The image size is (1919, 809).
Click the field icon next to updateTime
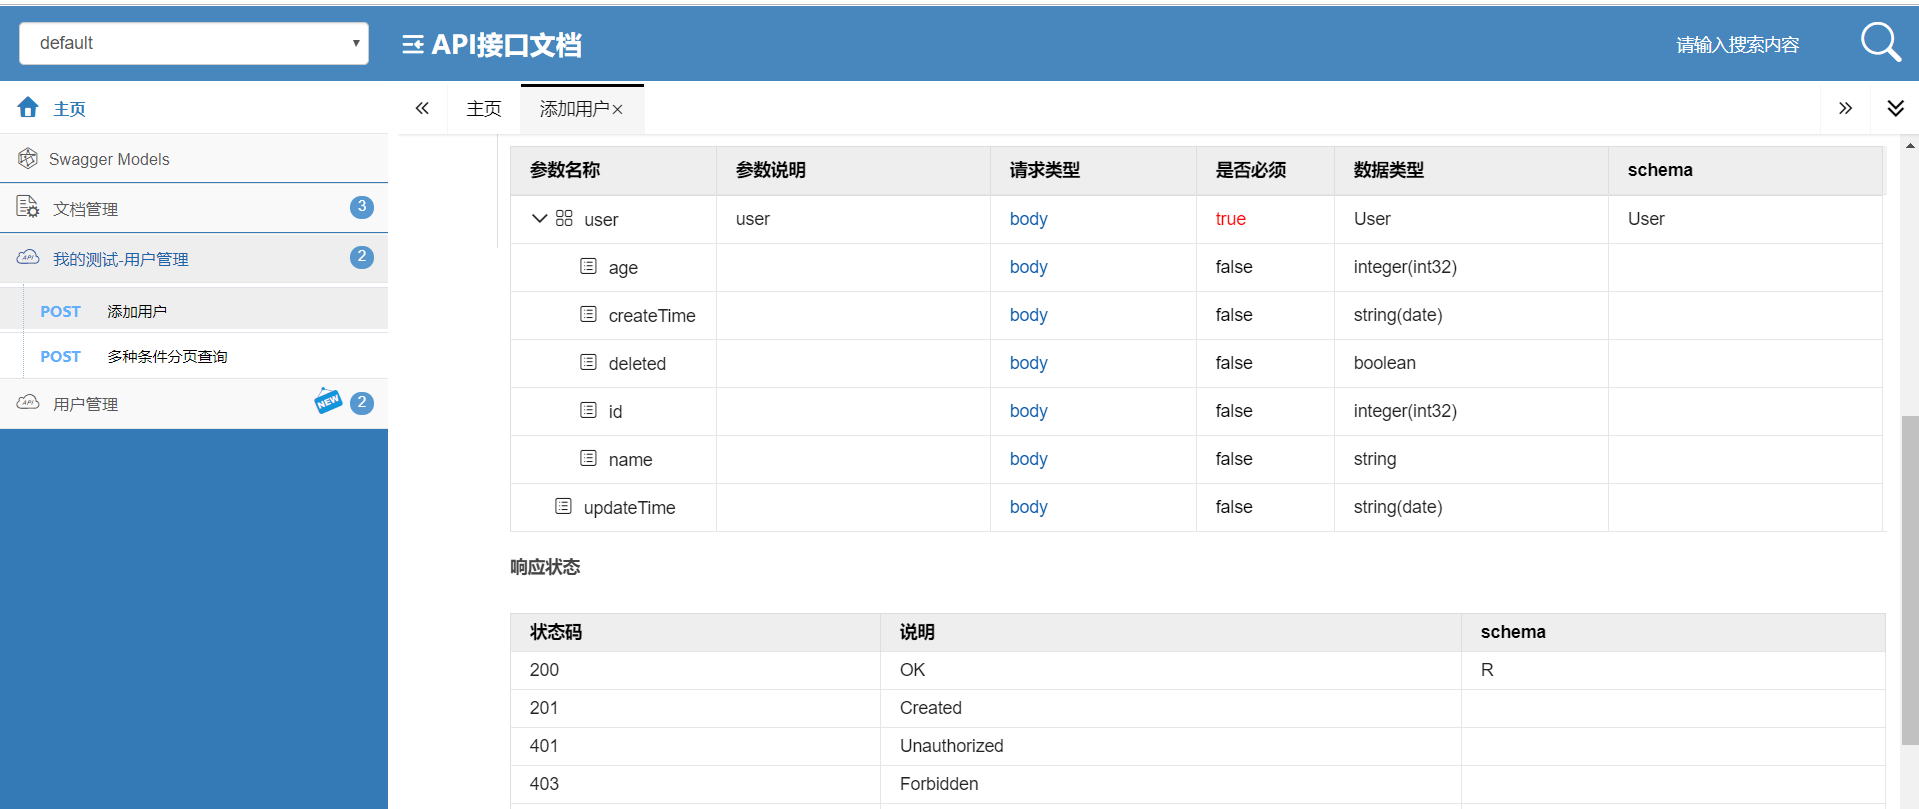point(563,506)
